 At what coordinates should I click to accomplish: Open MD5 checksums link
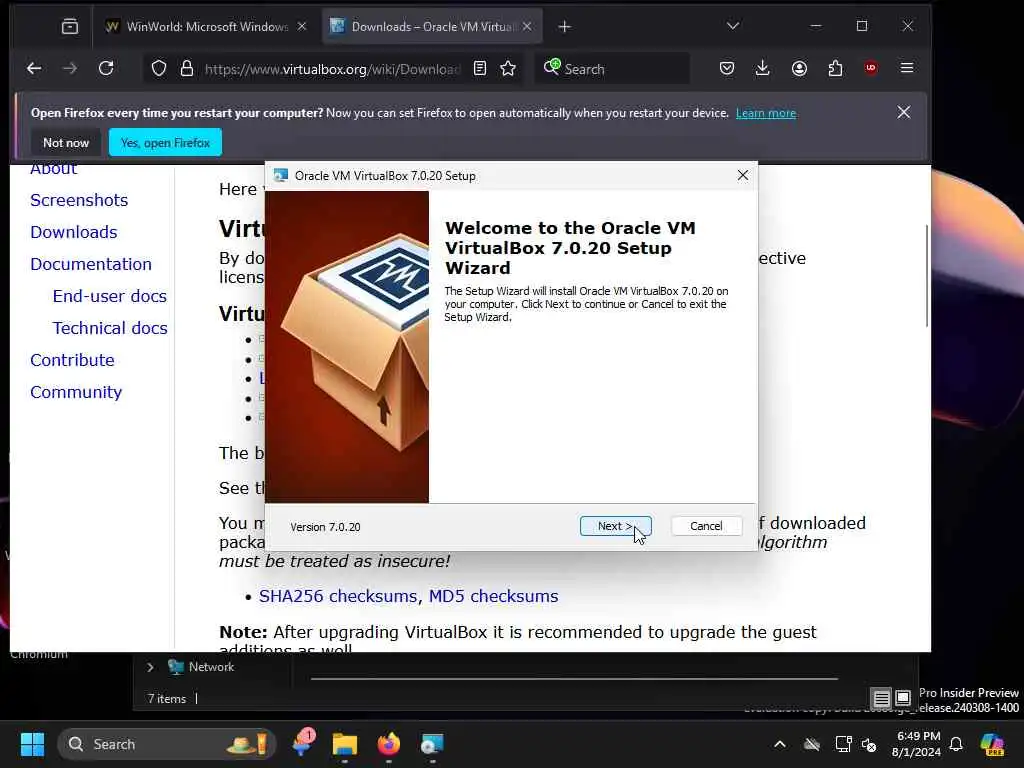[x=494, y=596]
